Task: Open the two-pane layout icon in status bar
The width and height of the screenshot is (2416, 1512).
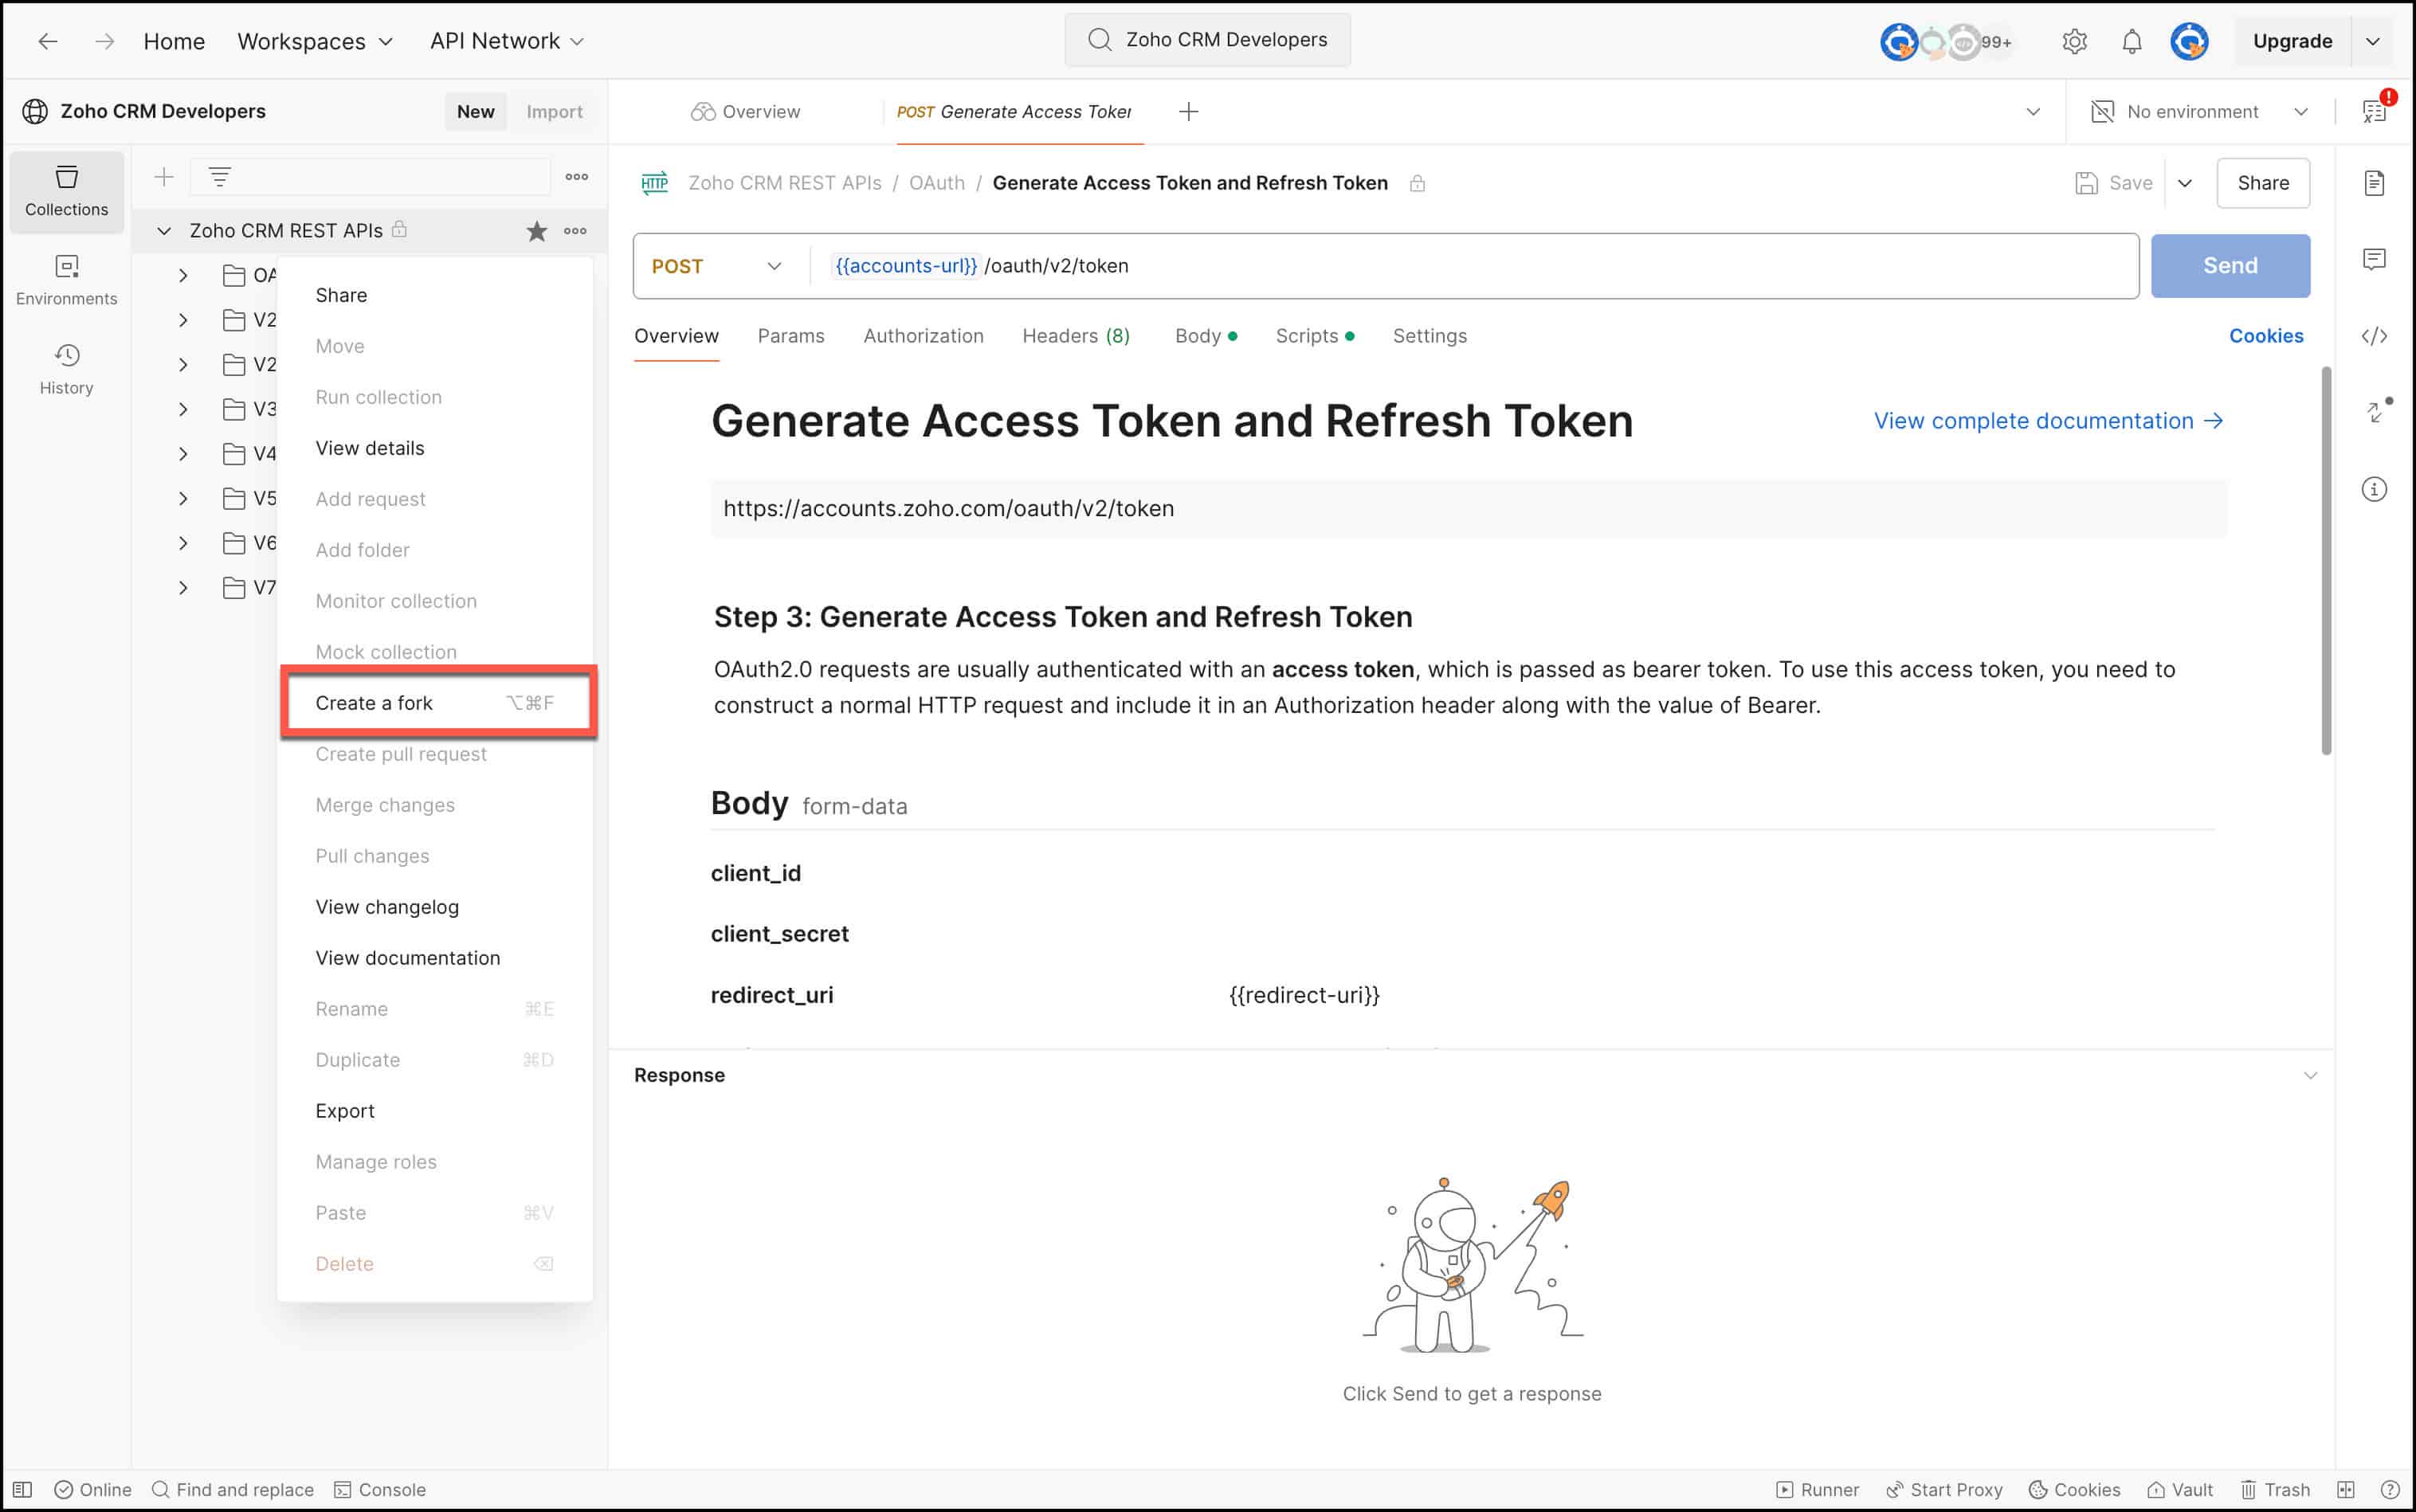Action: [x=2346, y=1489]
